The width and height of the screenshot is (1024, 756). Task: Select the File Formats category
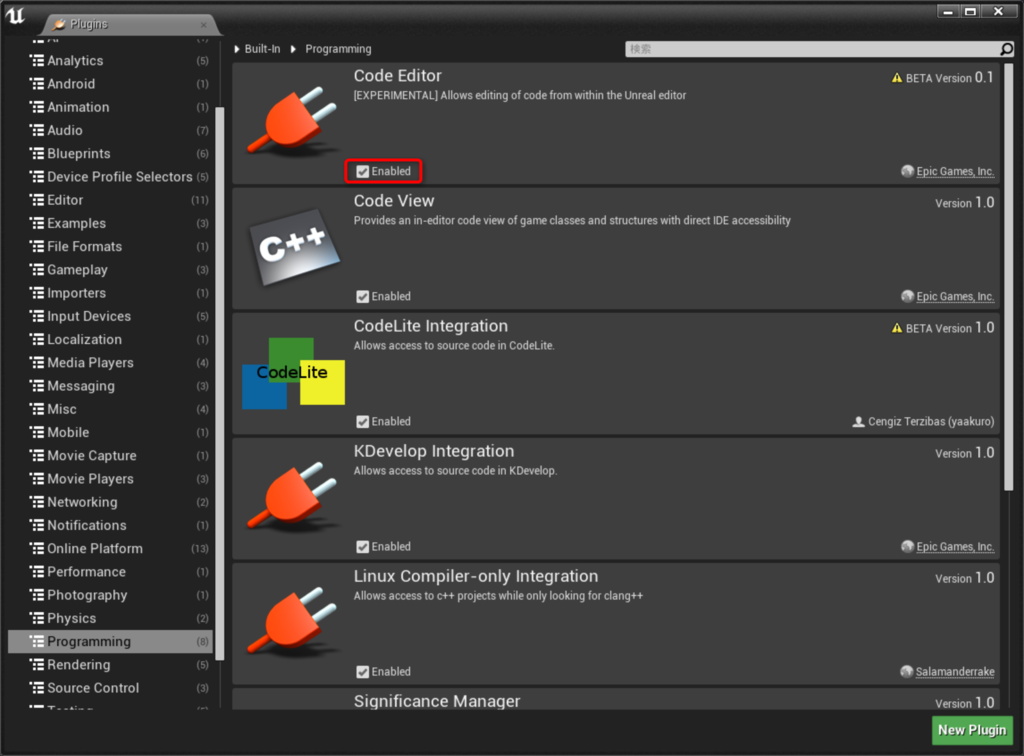110,246
